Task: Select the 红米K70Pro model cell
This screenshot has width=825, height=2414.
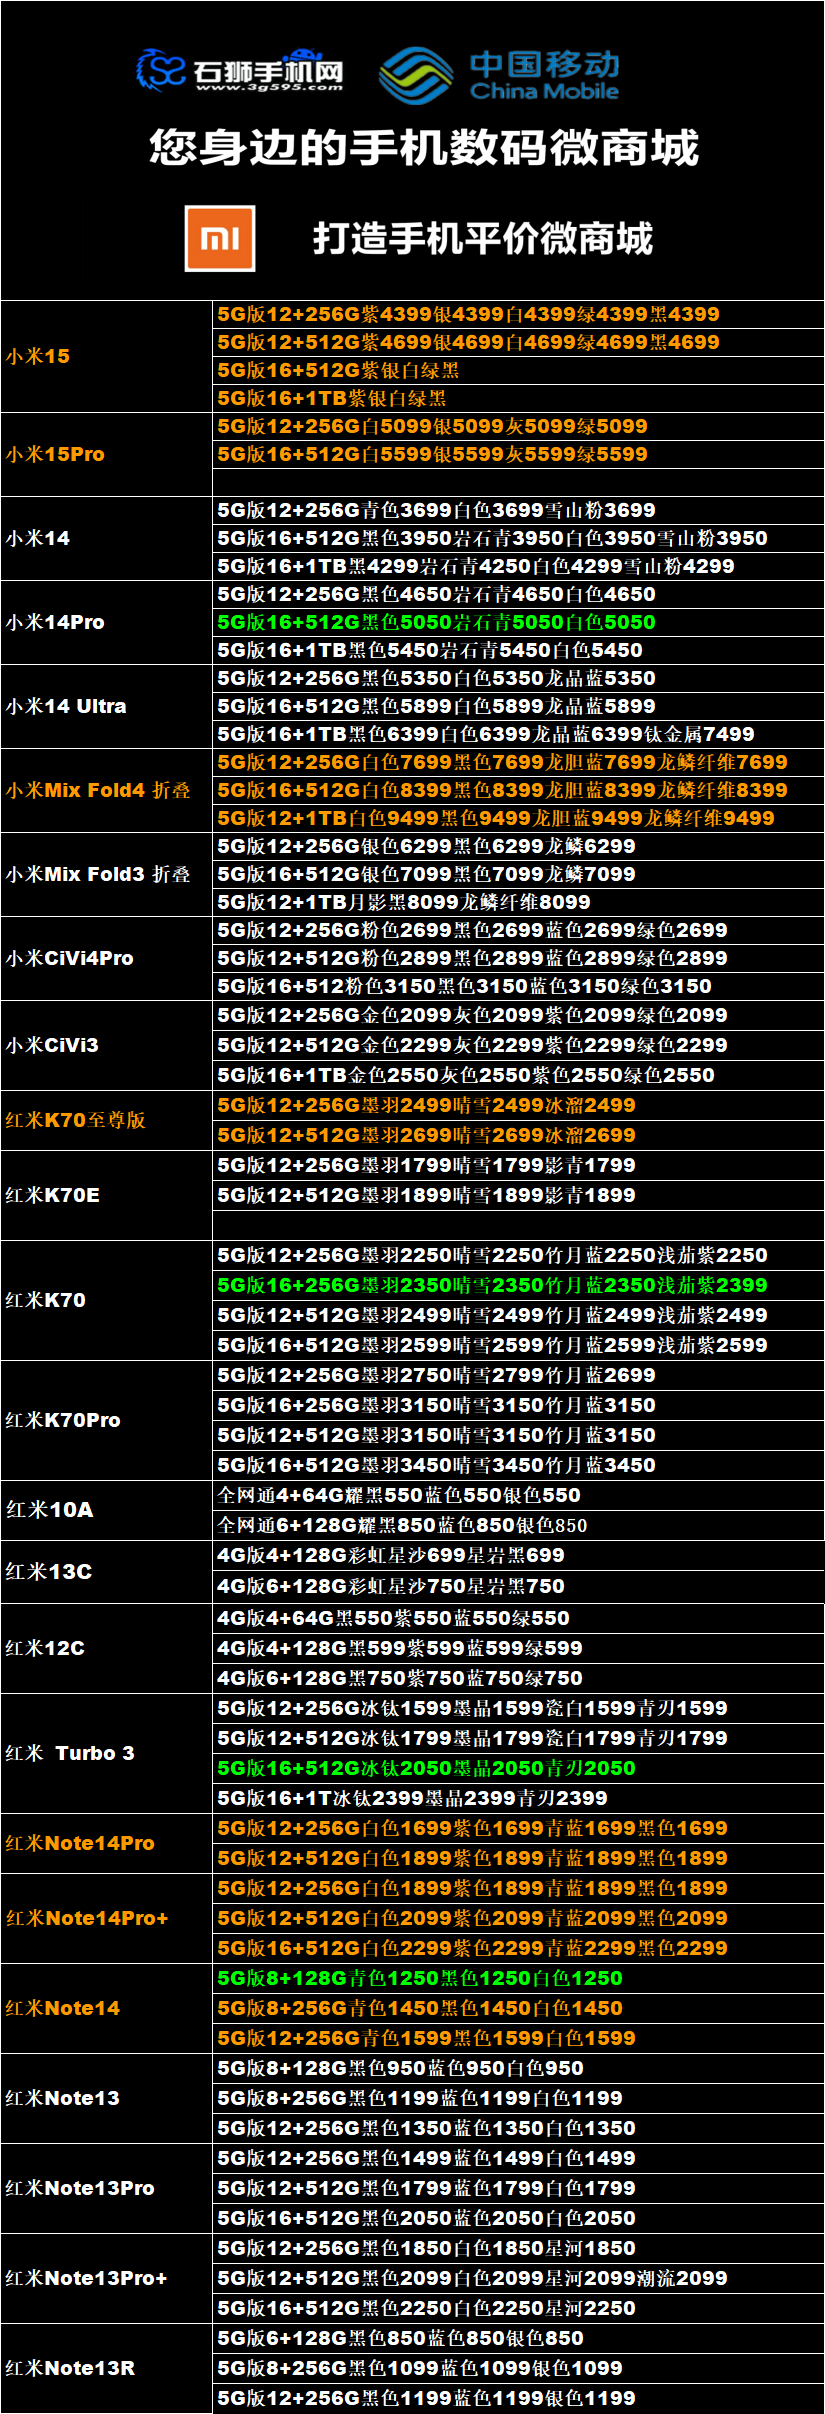Action: [106, 1420]
